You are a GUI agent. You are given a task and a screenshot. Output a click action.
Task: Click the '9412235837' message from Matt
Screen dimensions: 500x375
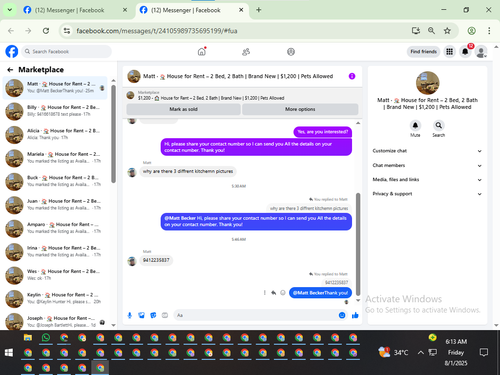point(156,260)
